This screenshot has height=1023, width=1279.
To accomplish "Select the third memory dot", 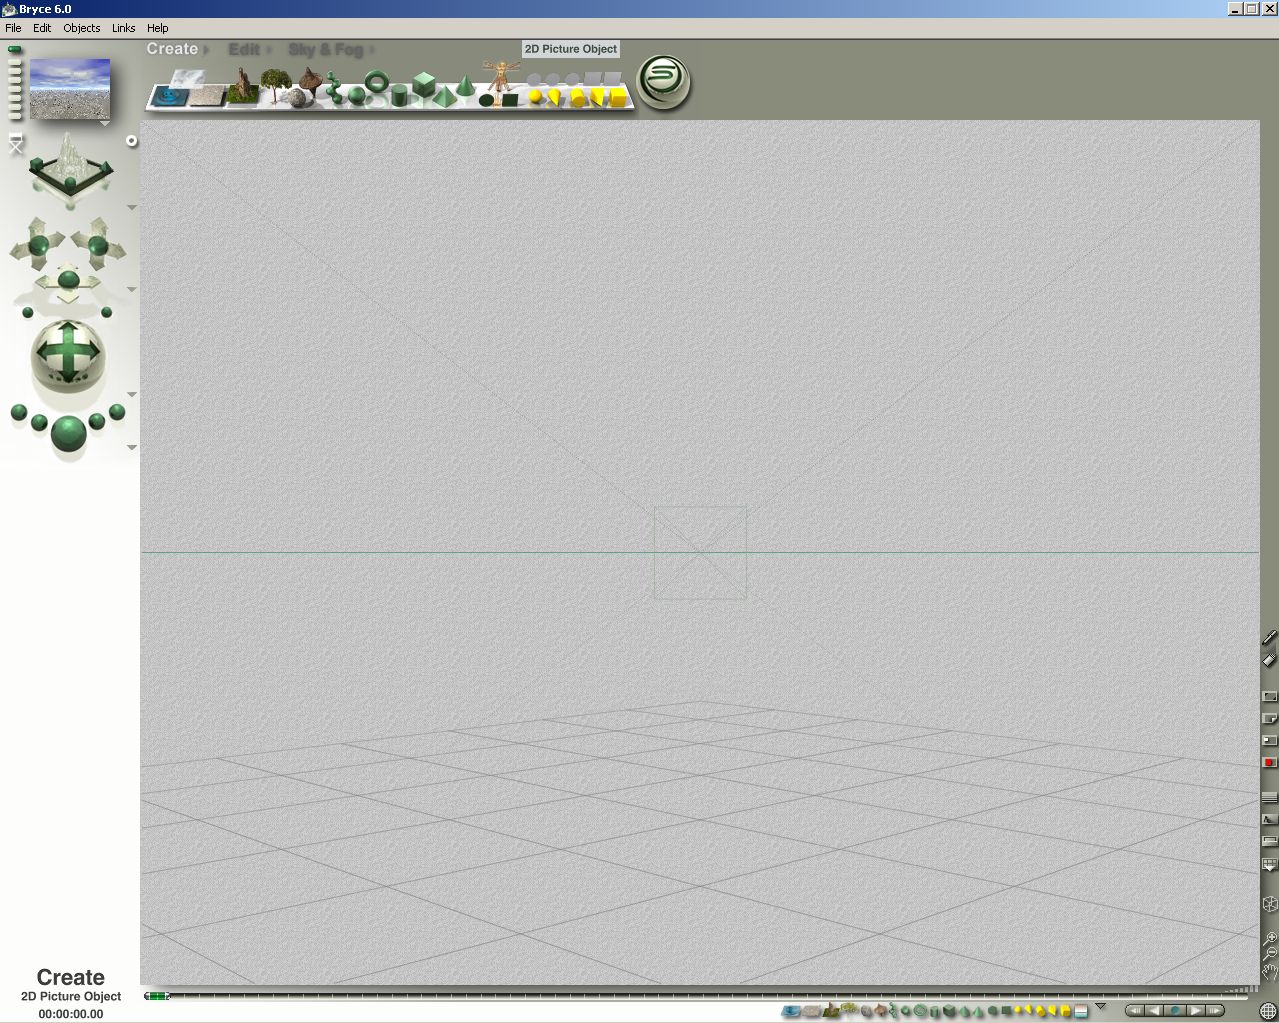I will [14, 71].
